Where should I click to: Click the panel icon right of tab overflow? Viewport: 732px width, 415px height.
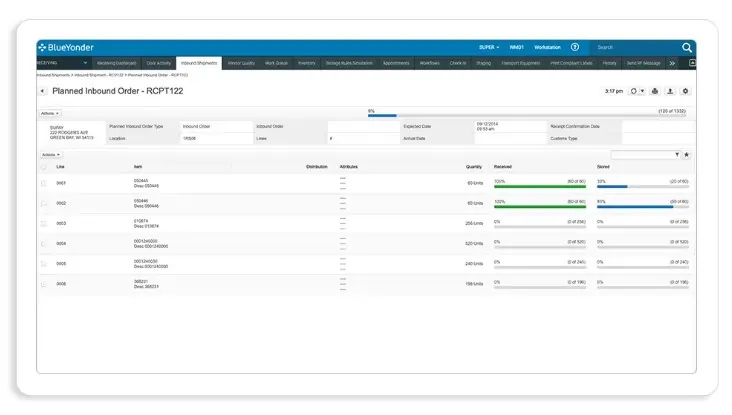click(x=692, y=63)
